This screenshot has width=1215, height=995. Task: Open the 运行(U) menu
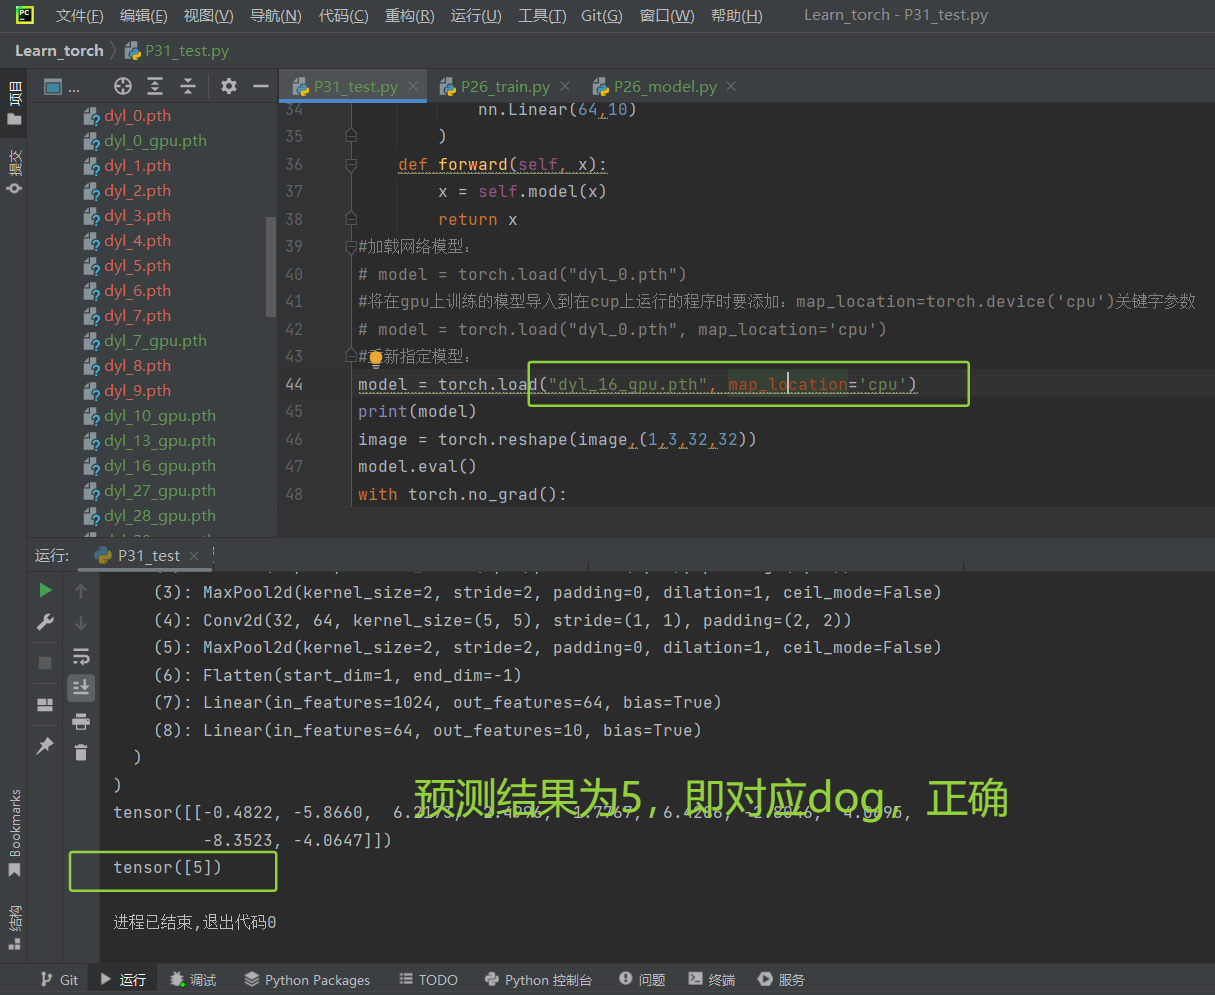[x=476, y=16]
